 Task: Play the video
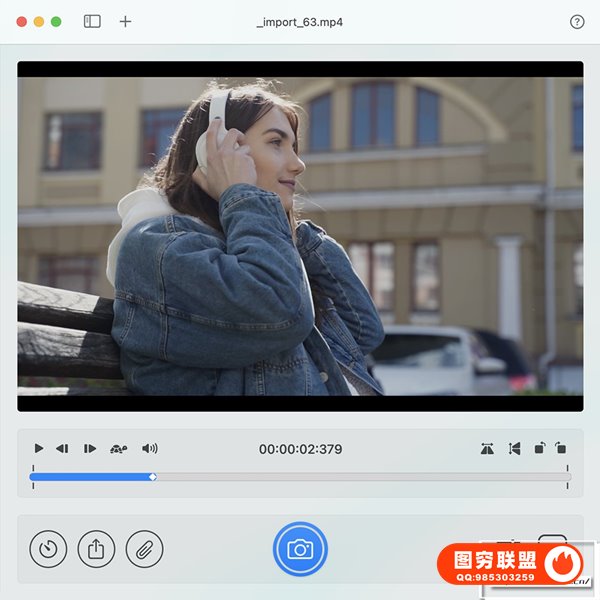click(x=39, y=449)
